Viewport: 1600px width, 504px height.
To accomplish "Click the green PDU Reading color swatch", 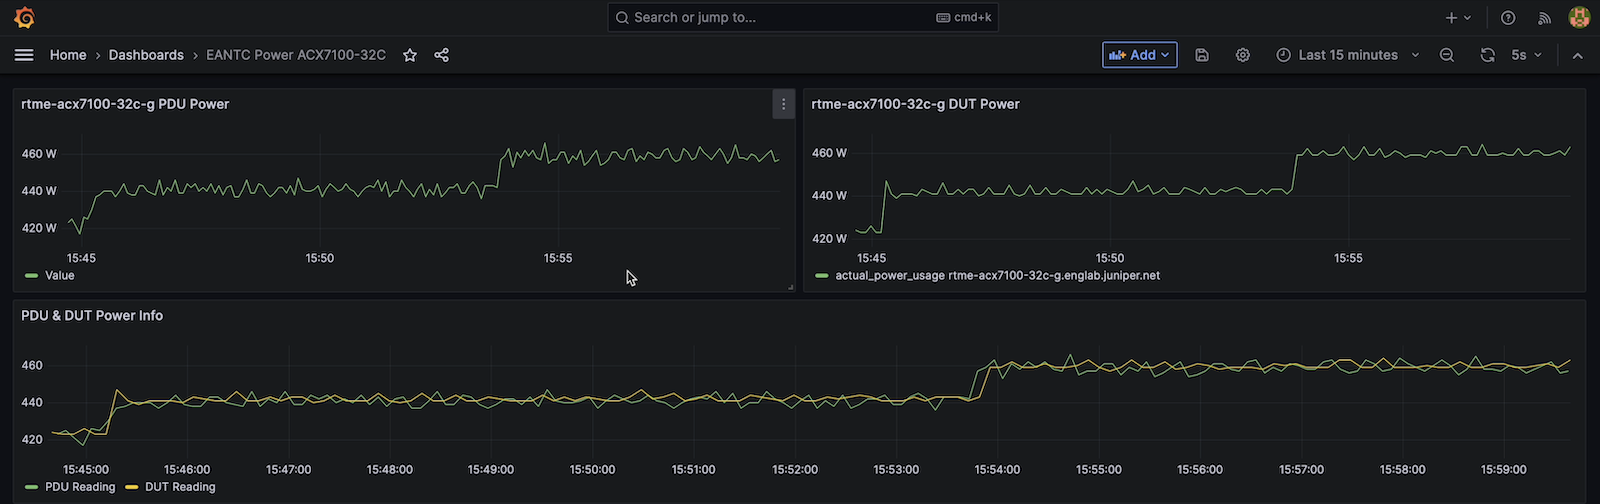I will [31, 487].
